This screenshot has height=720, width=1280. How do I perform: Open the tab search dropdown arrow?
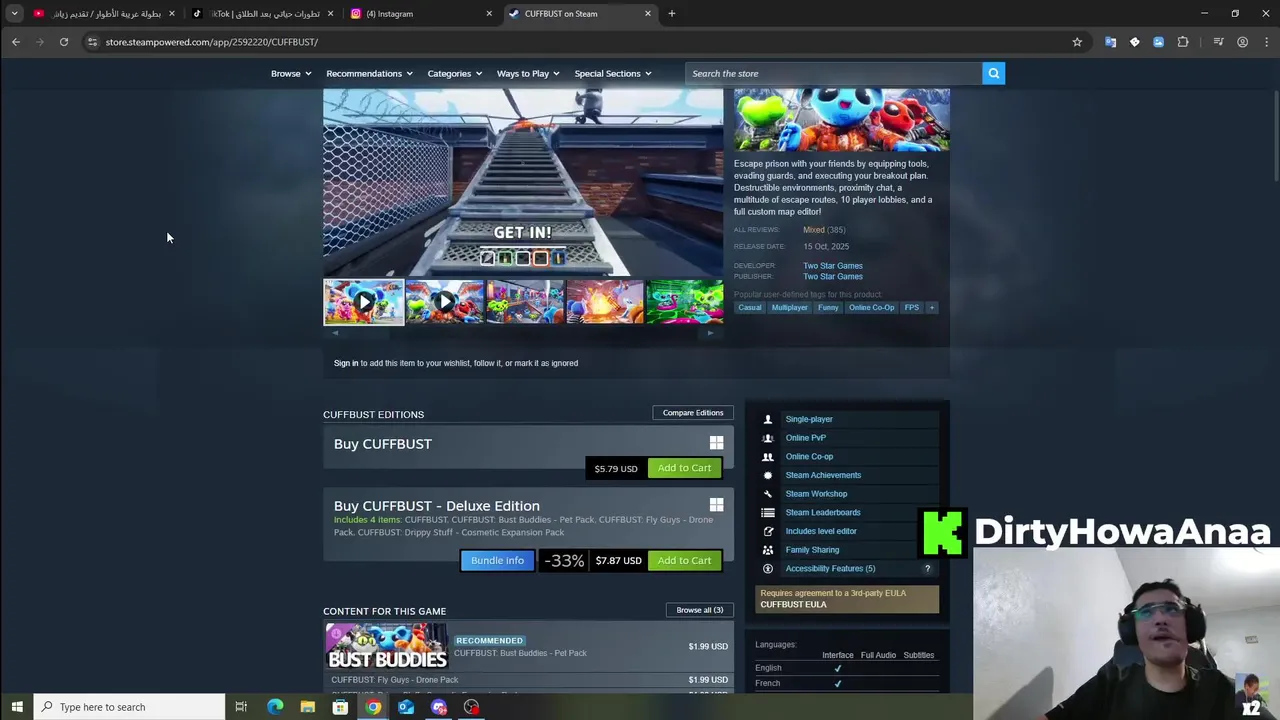pos(14,14)
